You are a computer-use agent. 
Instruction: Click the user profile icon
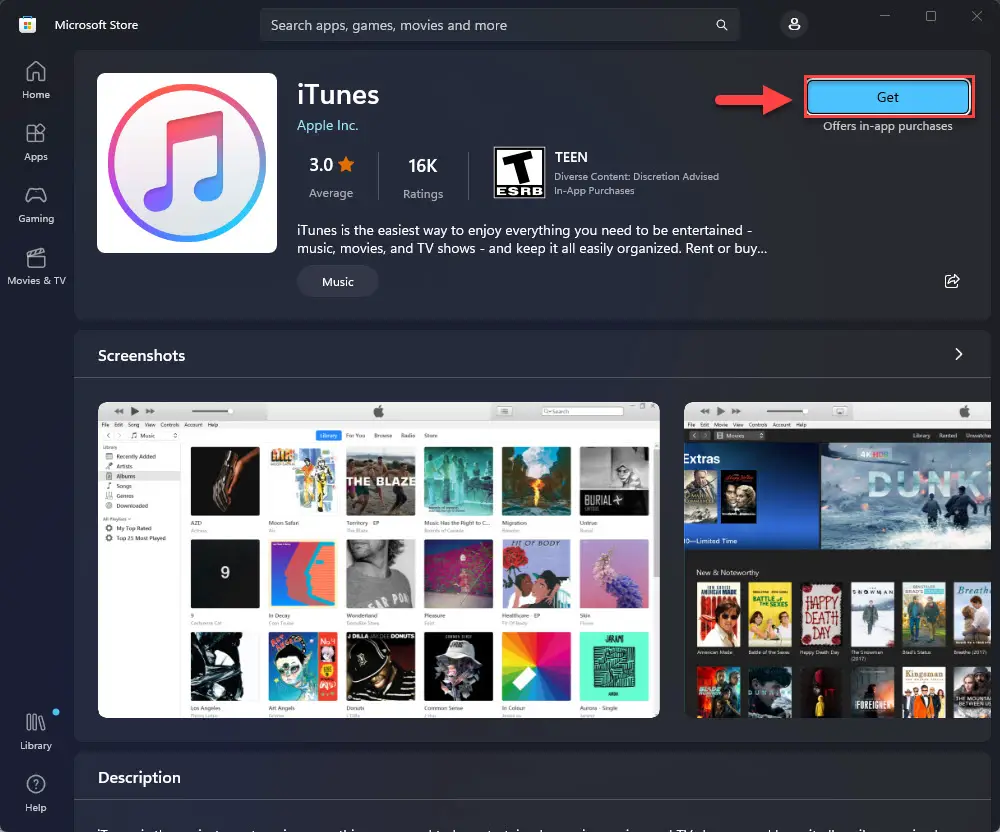click(x=794, y=25)
